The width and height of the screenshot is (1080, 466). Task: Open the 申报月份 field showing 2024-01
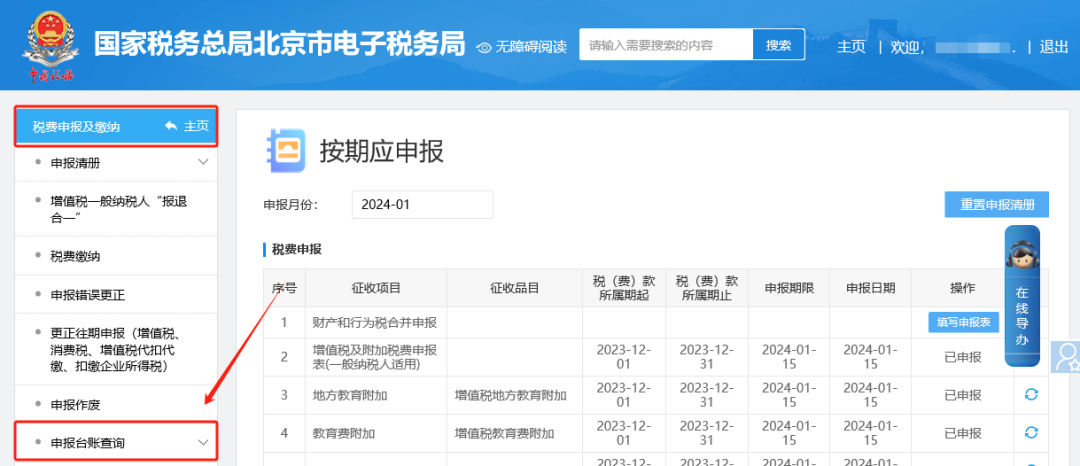422,204
